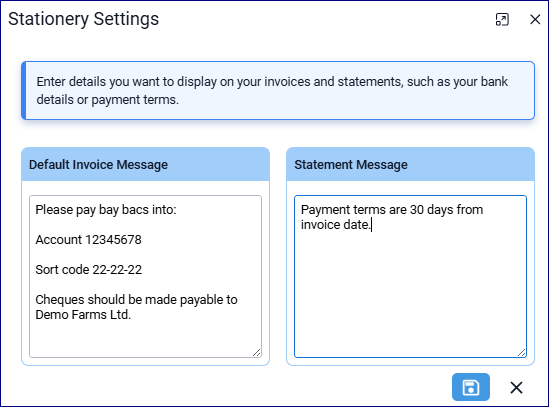Screen dimensions: 549x407
Task: Click the Stationery Settings dialog title
Action: [x=83, y=19]
